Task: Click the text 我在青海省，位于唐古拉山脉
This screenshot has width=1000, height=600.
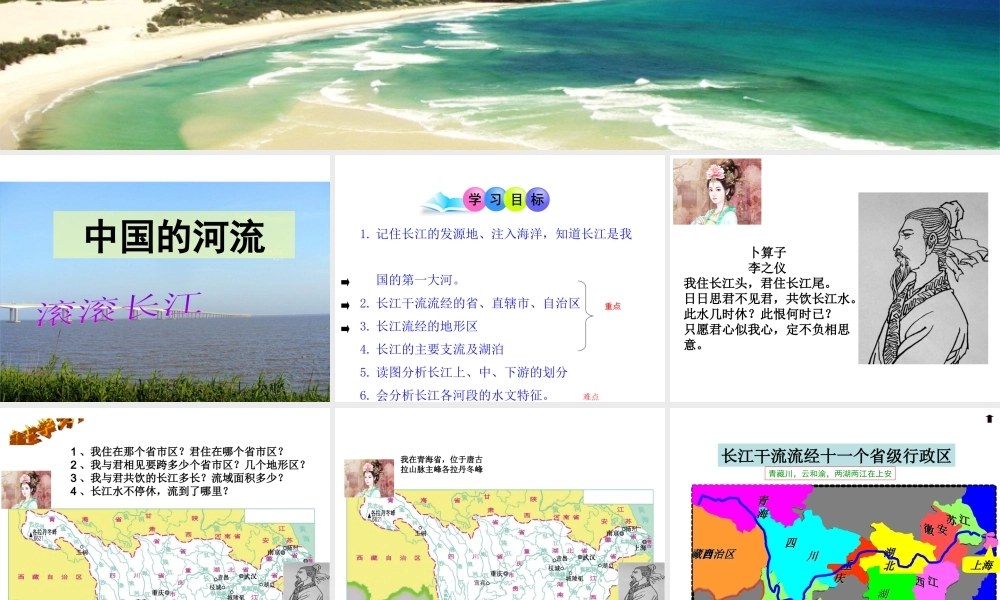Action: pos(441,464)
